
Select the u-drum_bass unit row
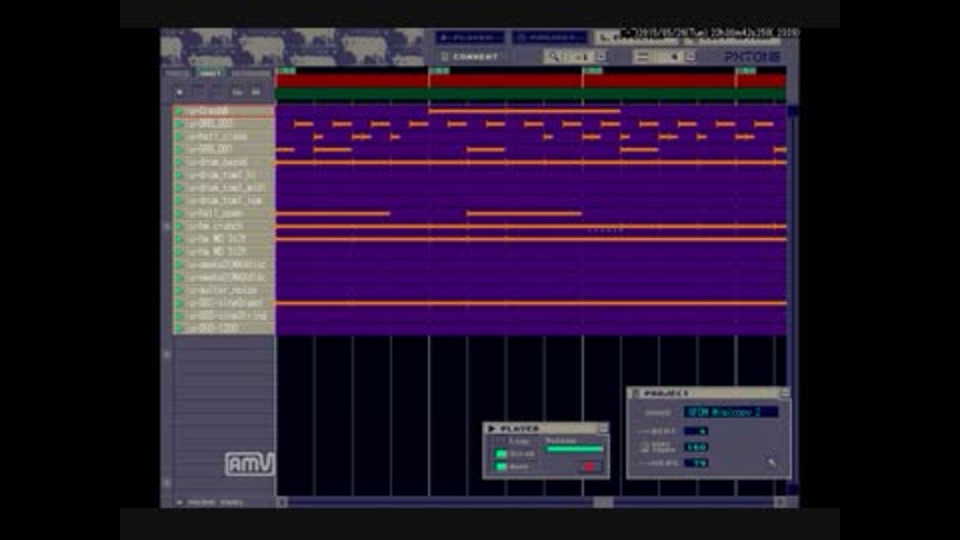pos(223,162)
